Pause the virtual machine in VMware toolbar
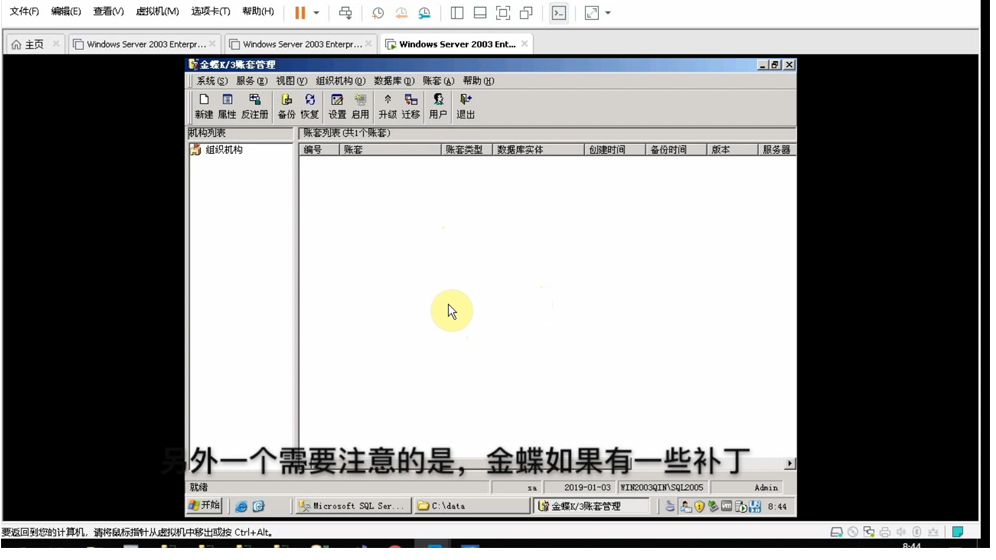Viewport: 996px width, 560px height. pyautogui.click(x=300, y=13)
